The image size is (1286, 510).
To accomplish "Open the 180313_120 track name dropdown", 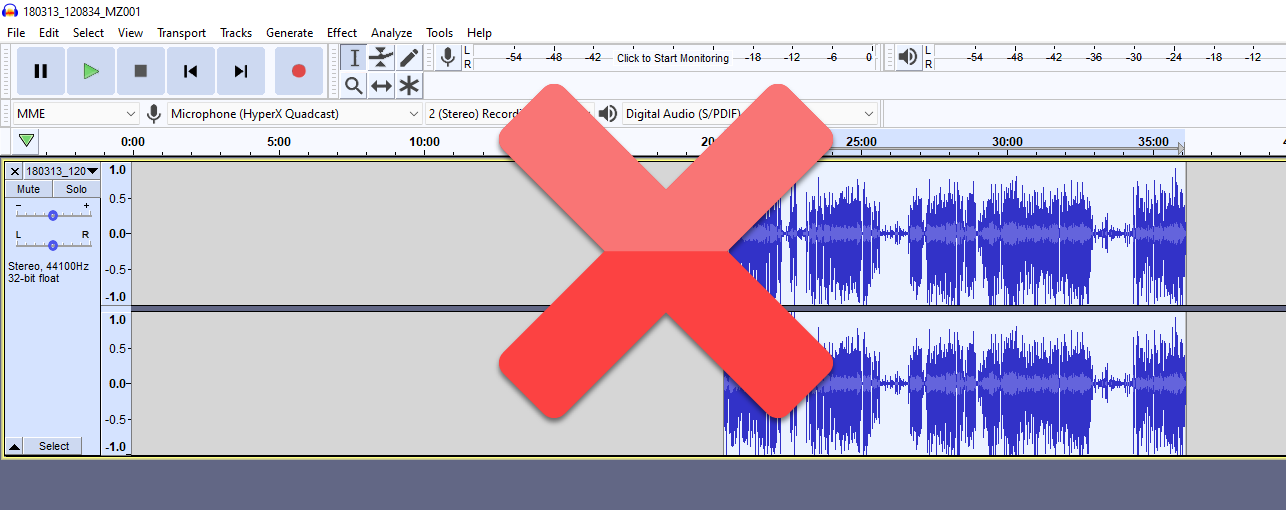I will [62, 171].
